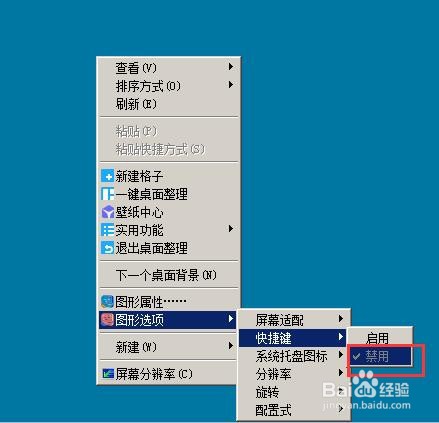Expand the 图形选项 submenu arrow

point(231,319)
